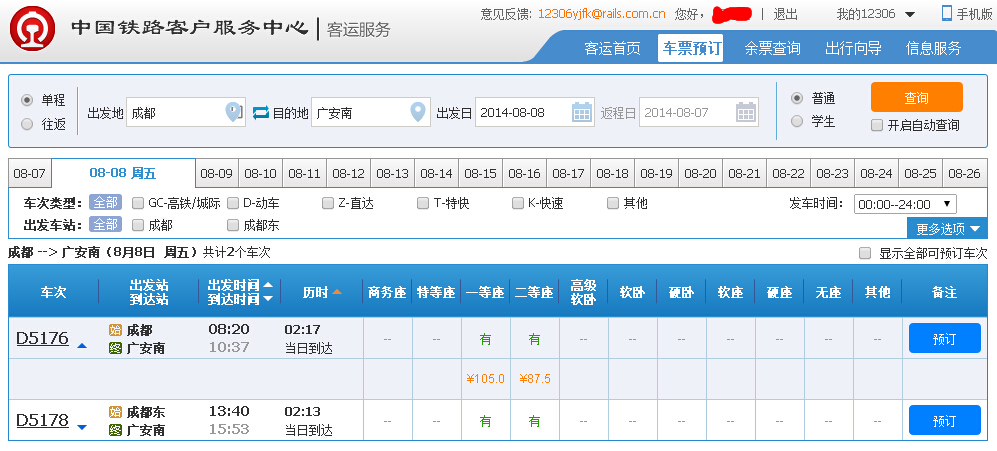Open the departure date calendar icon
The image size is (997, 451).
point(582,112)
